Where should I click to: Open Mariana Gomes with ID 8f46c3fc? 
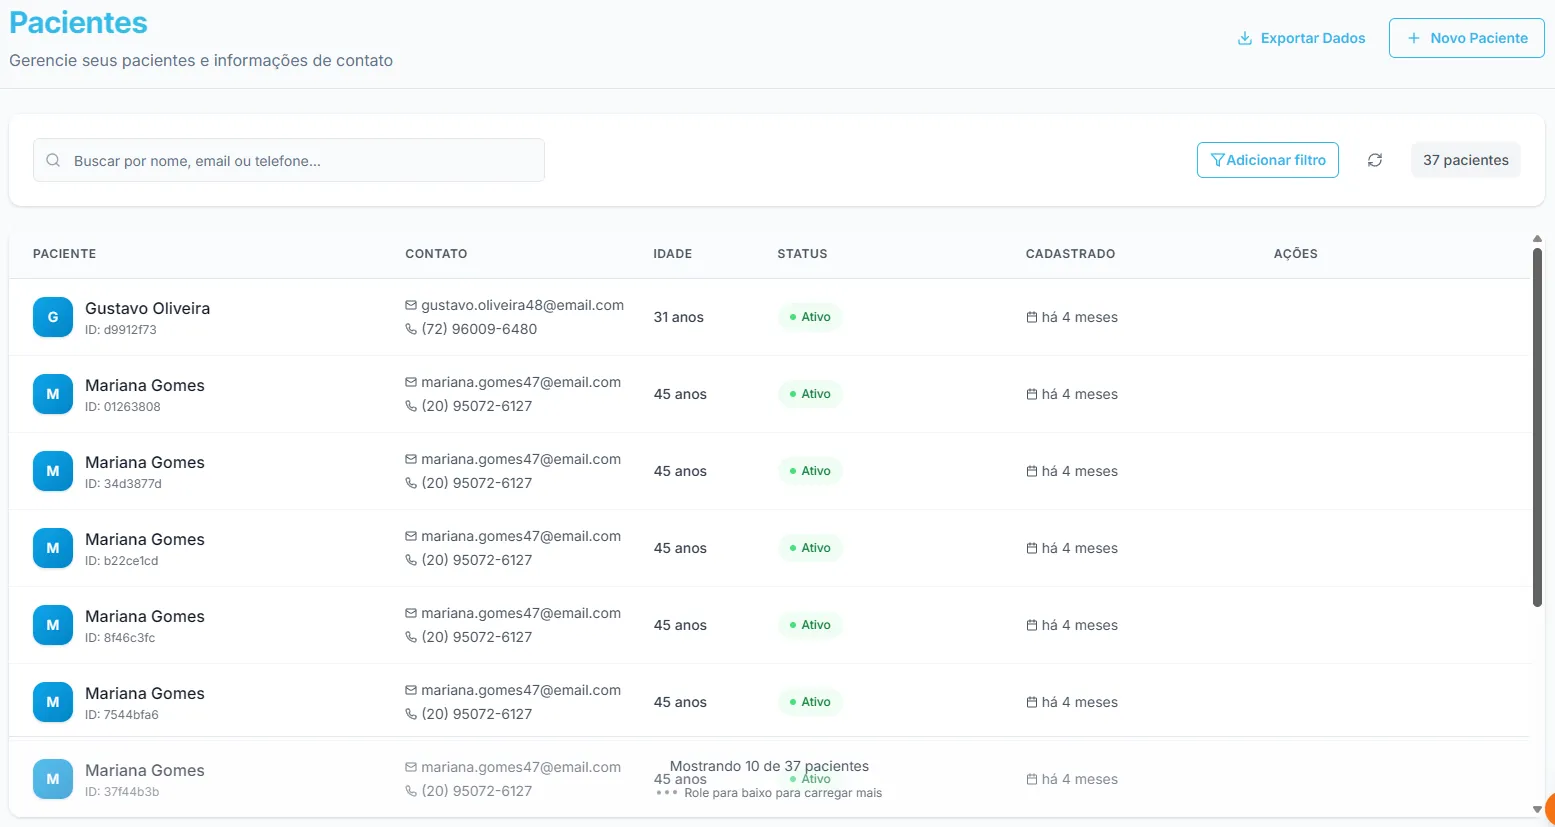[x=145, y=616]
